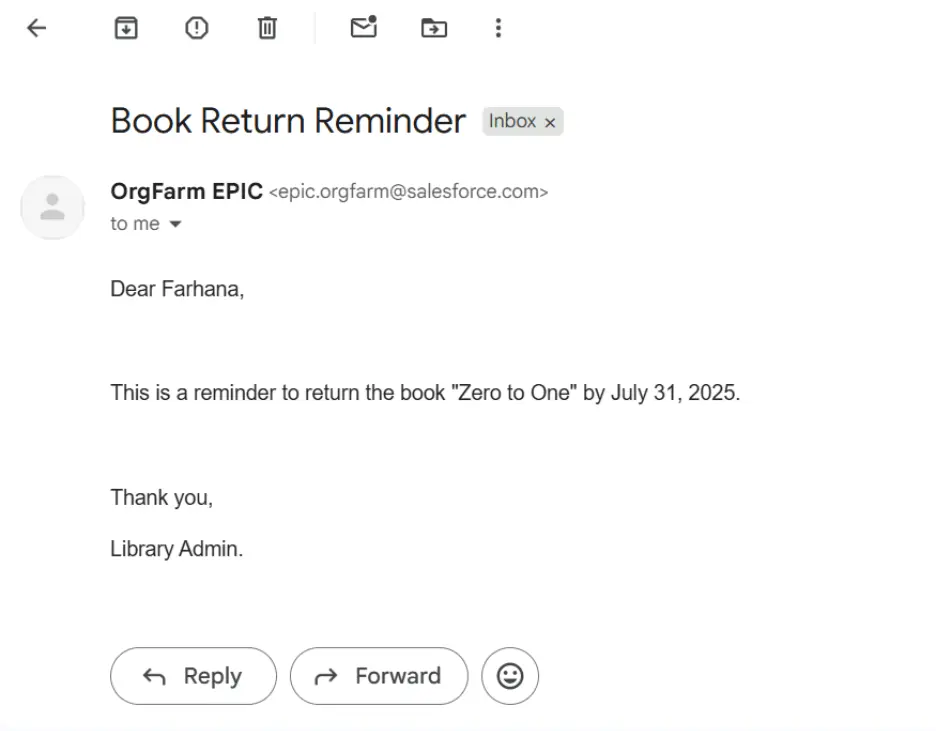
Task: Go back to the inbox list
Action: pyautogui.click(x=37, y=28)
